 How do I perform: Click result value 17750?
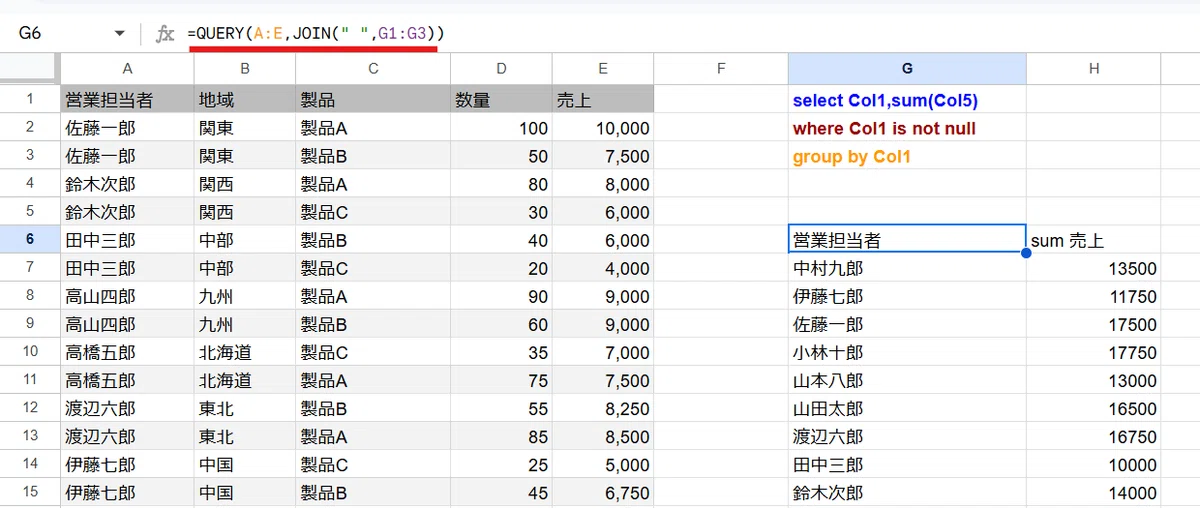tap(1094, 352)
